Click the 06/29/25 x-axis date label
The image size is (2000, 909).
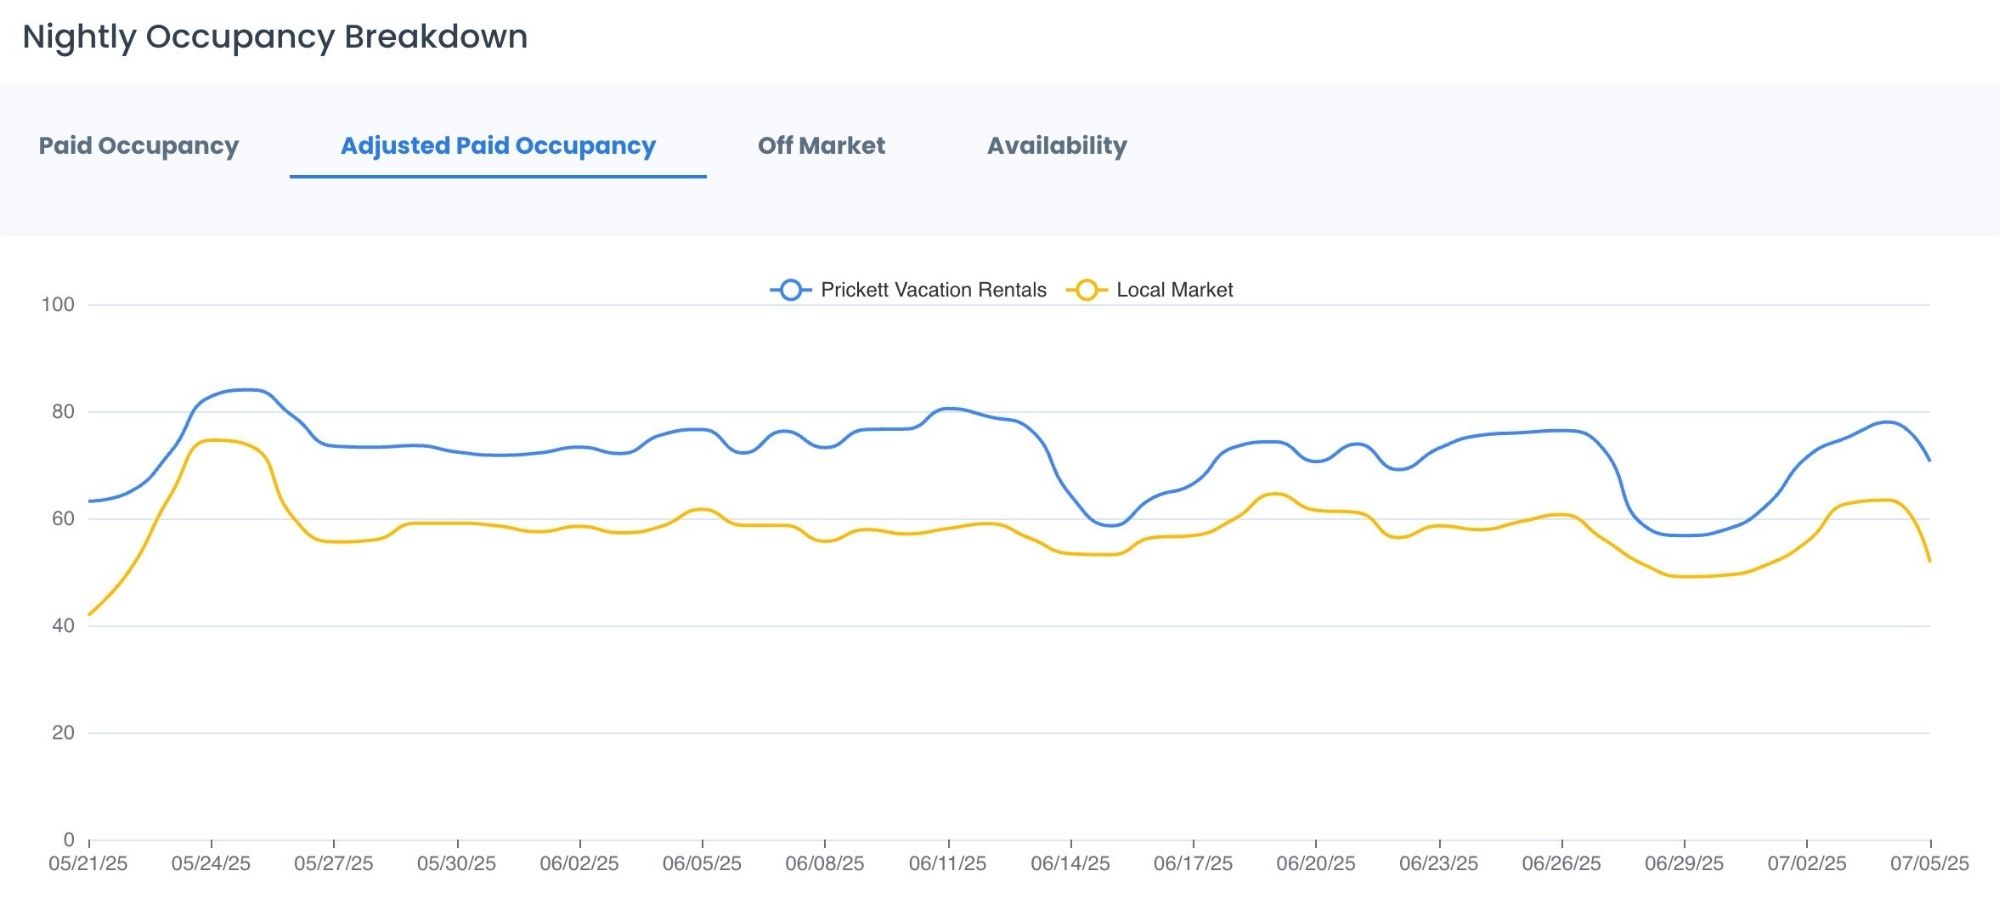1684,863
